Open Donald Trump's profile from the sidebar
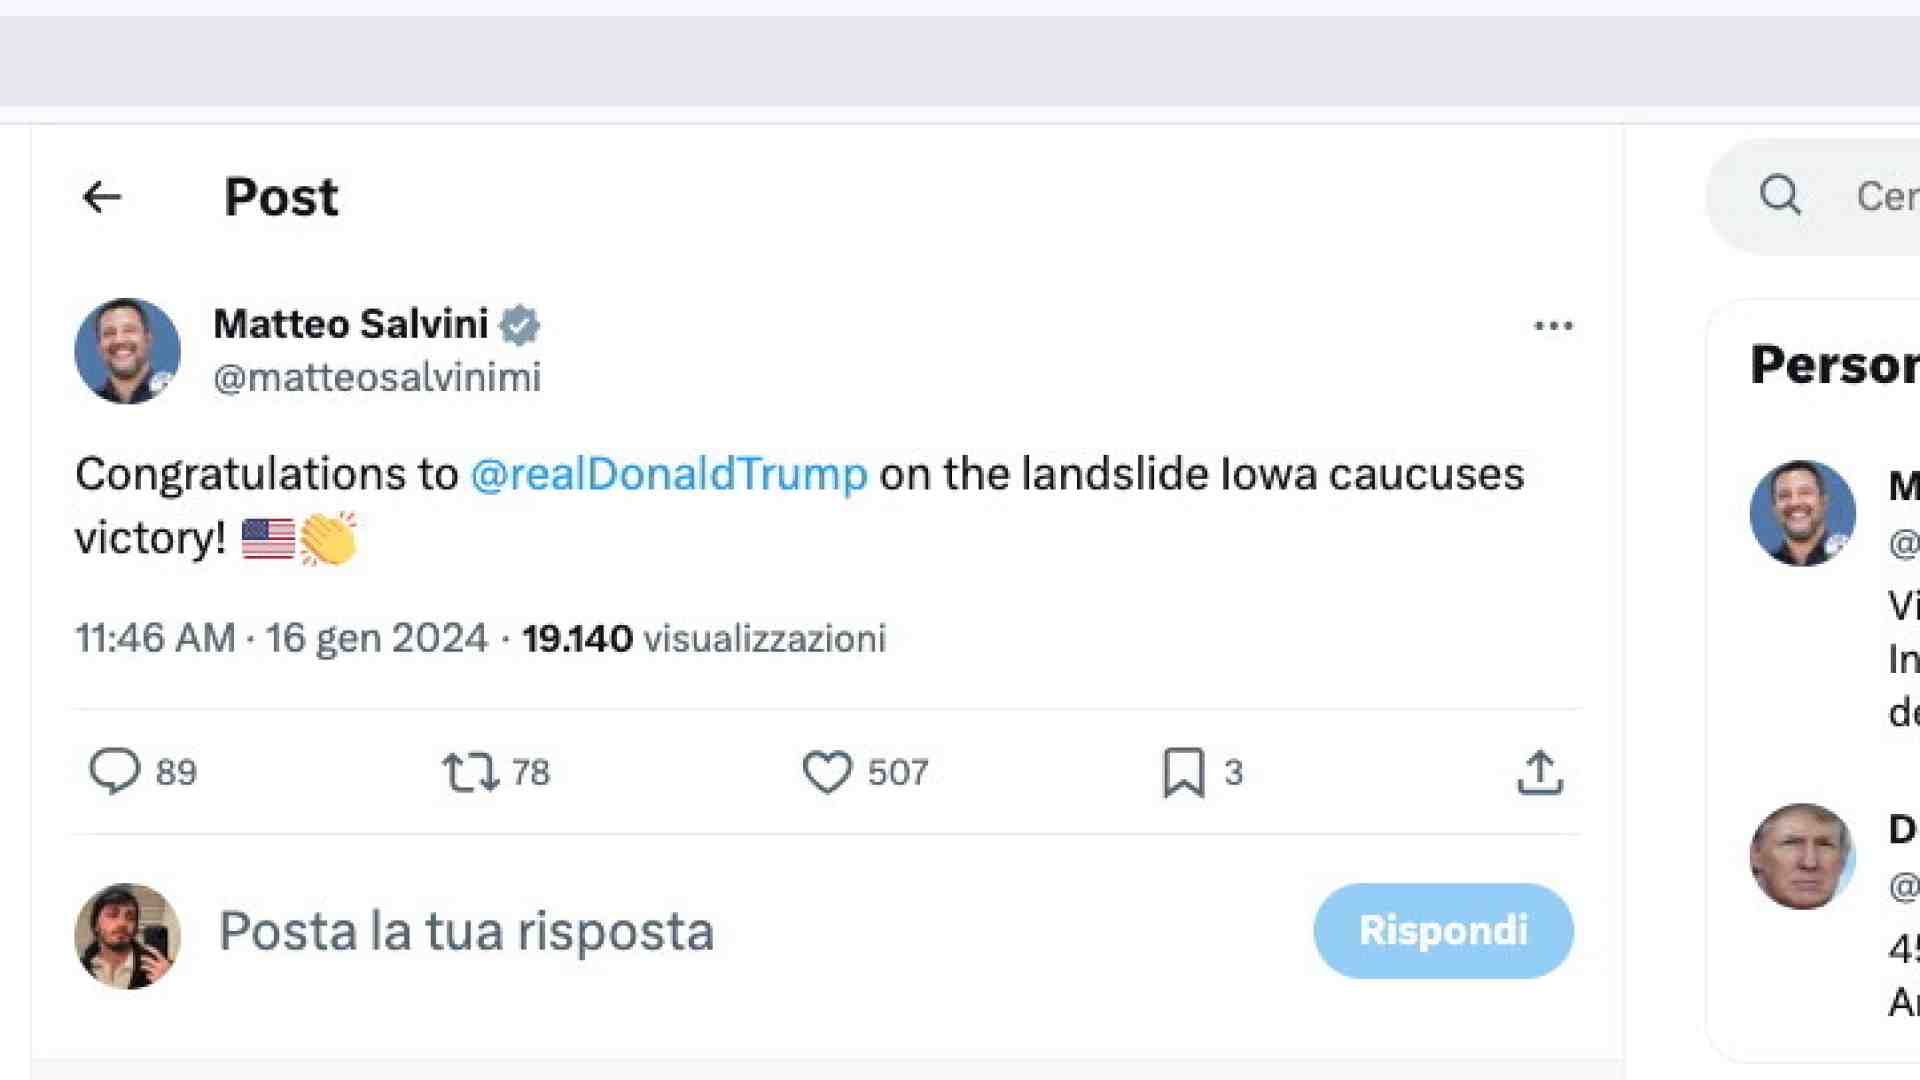The height and width of the screenshot is (1080, 1920). pyautogui.click(x=1803, y=856)
